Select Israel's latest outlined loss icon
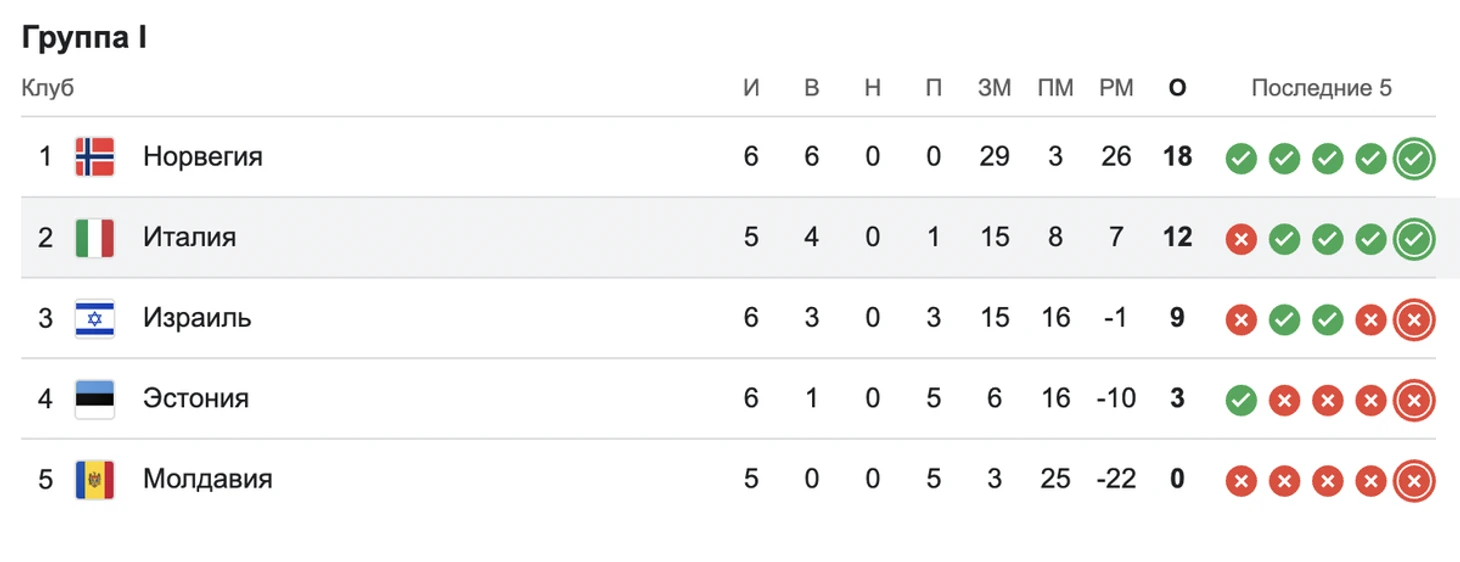 click(x=1414, y=320)
